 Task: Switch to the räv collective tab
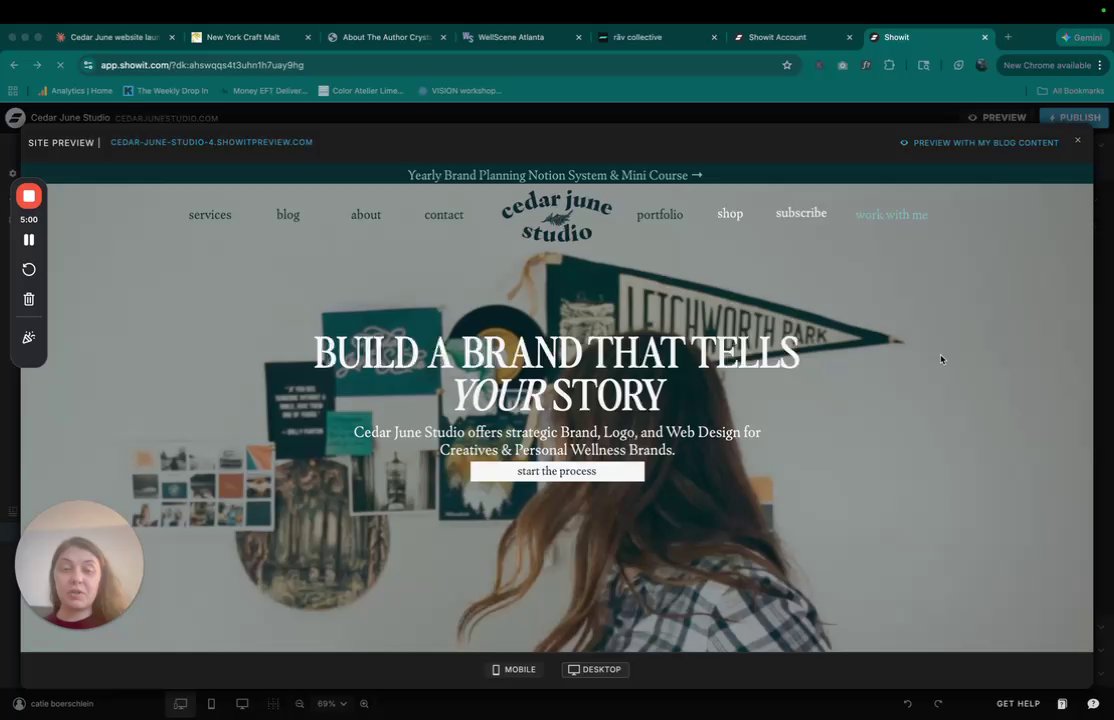tap(658, 37)
